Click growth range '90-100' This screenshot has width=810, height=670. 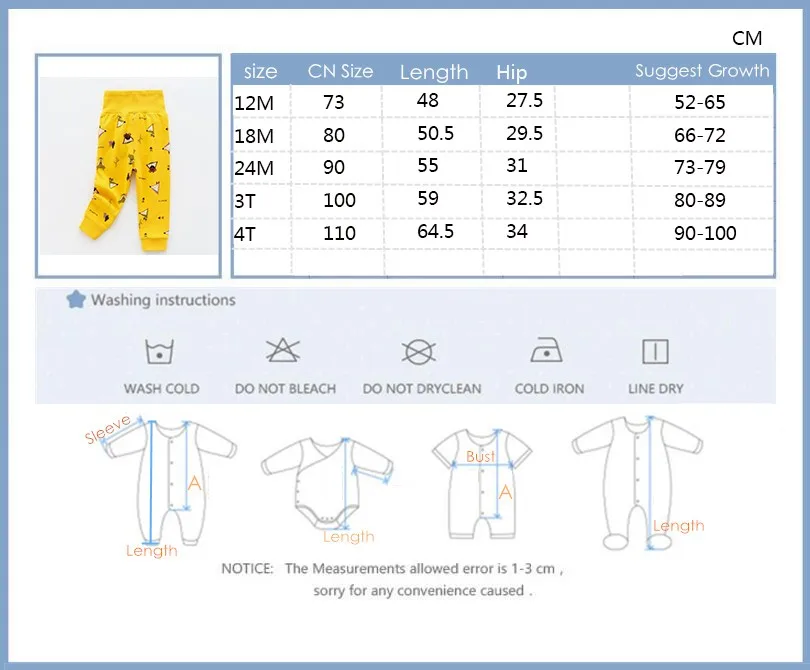tap(705, 233)
